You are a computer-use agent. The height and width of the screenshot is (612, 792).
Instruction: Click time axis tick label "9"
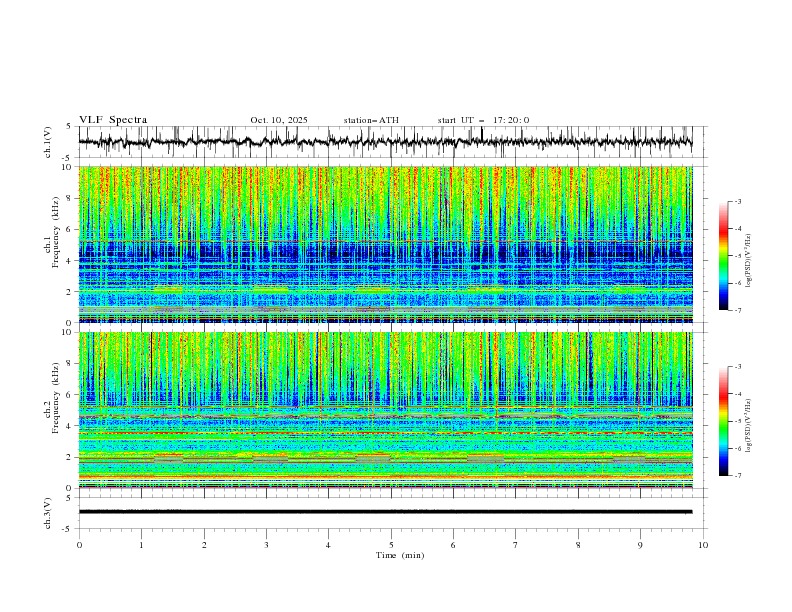pos(640,545)
